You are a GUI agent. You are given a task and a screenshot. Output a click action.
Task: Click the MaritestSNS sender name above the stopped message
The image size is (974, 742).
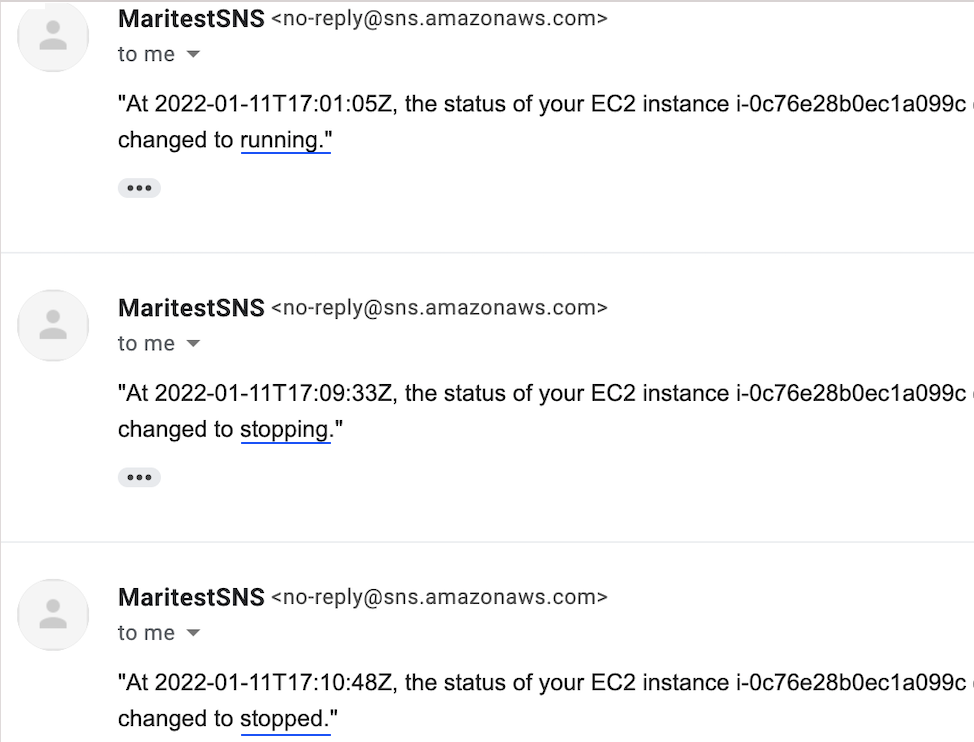(191, 597)
